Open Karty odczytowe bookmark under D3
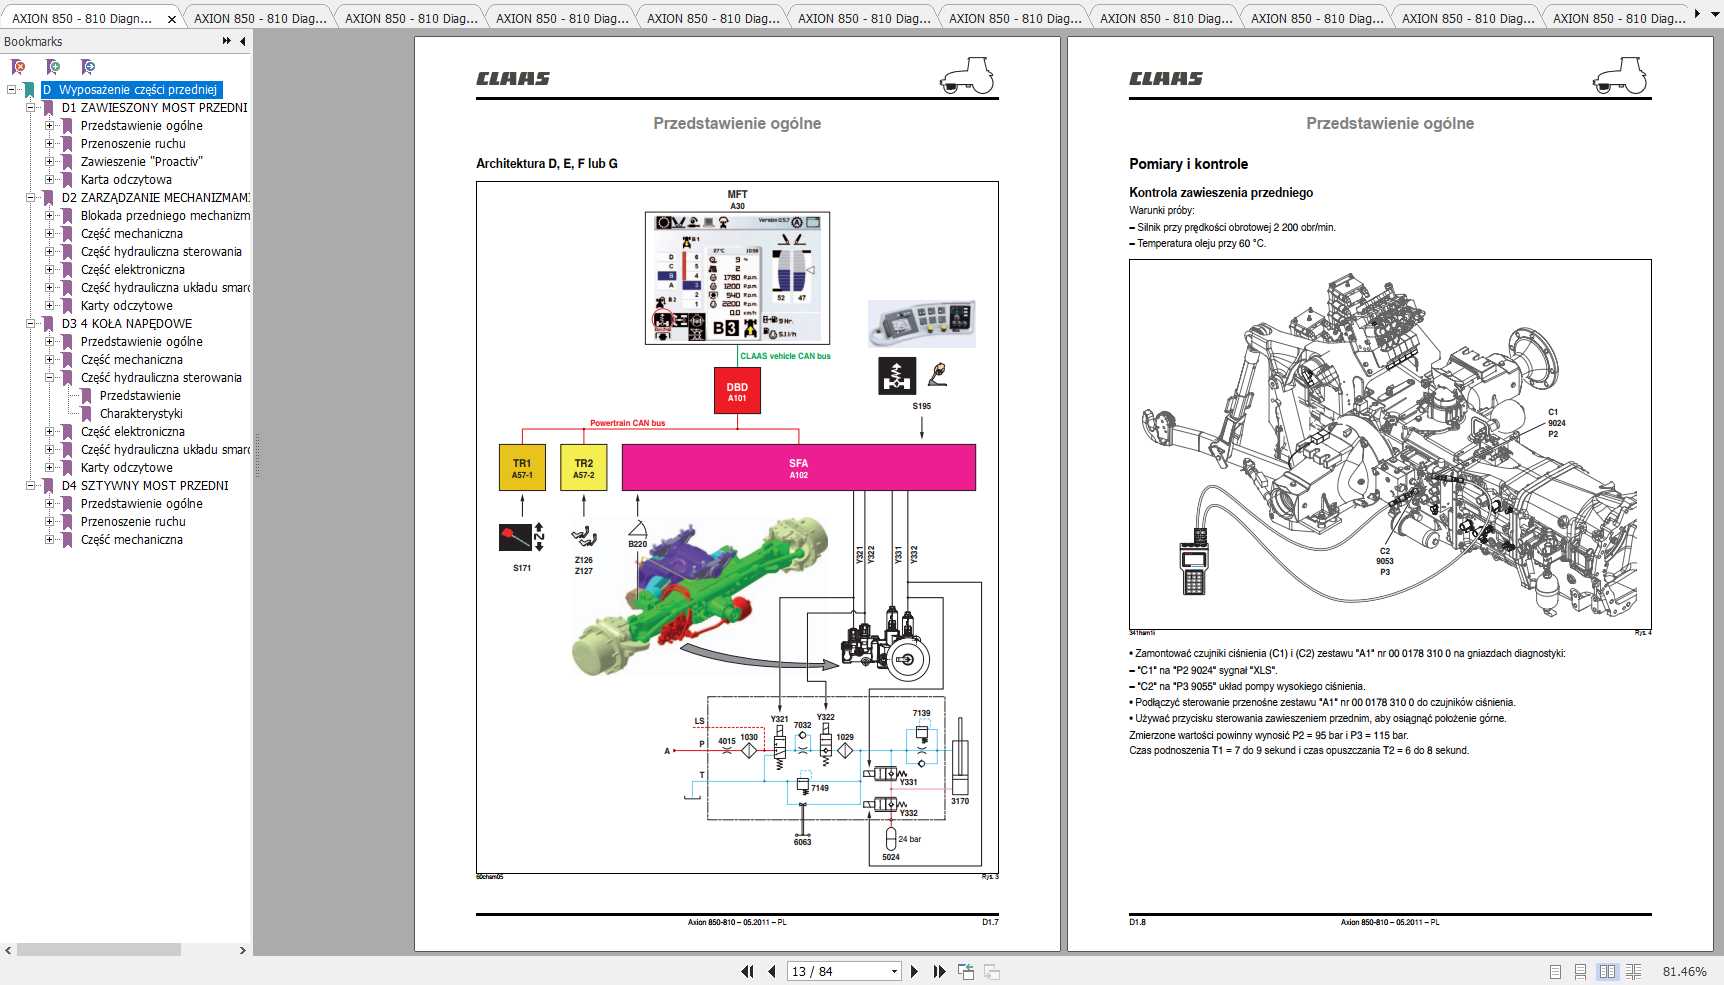 pyautogui.click(x=126, y=467)
